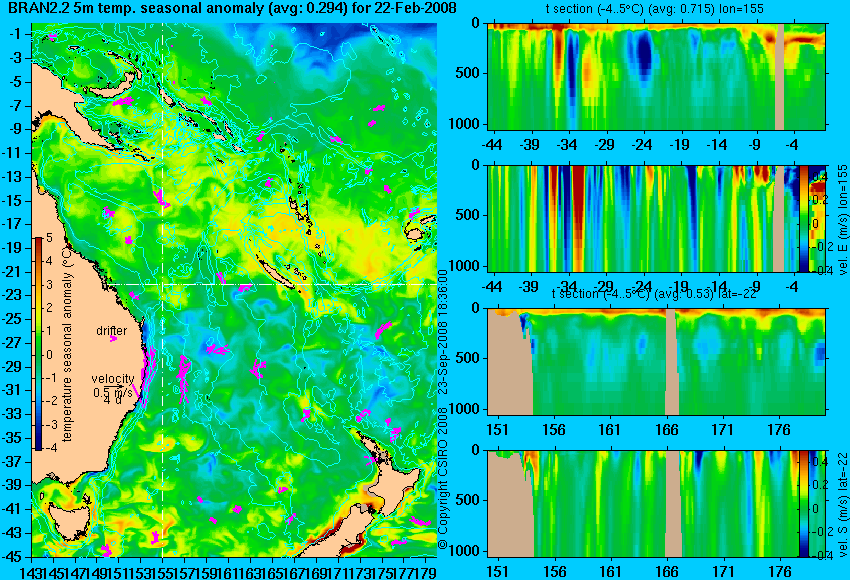This screenshot has height=580, width=850.
Task: Click the temperature anomaly colorbar on the map
Action: tap(38, 344)
